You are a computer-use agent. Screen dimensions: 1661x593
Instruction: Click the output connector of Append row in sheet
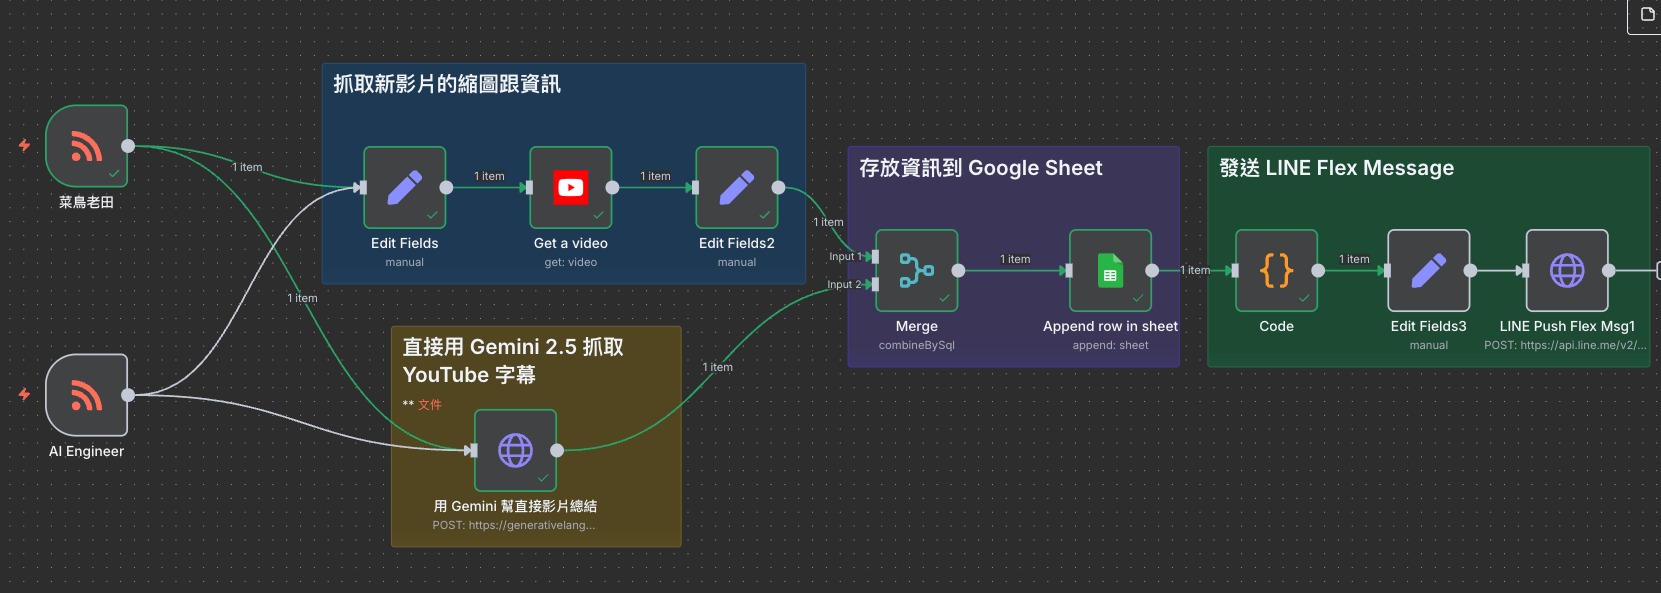point(1152,270)
